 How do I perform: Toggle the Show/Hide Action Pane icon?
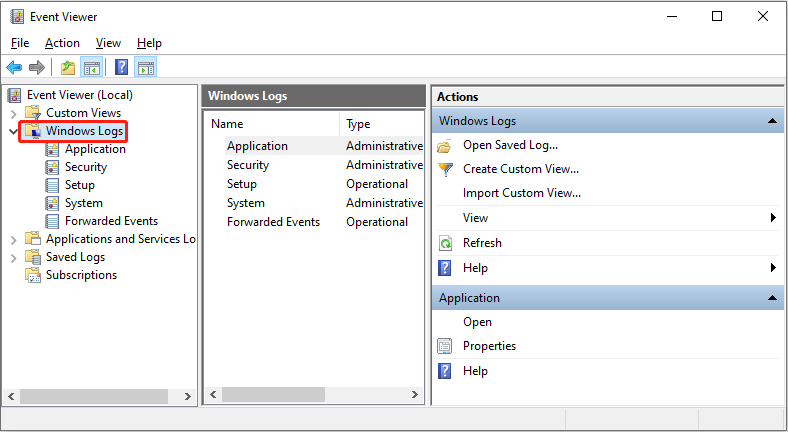tap(146, 67)
